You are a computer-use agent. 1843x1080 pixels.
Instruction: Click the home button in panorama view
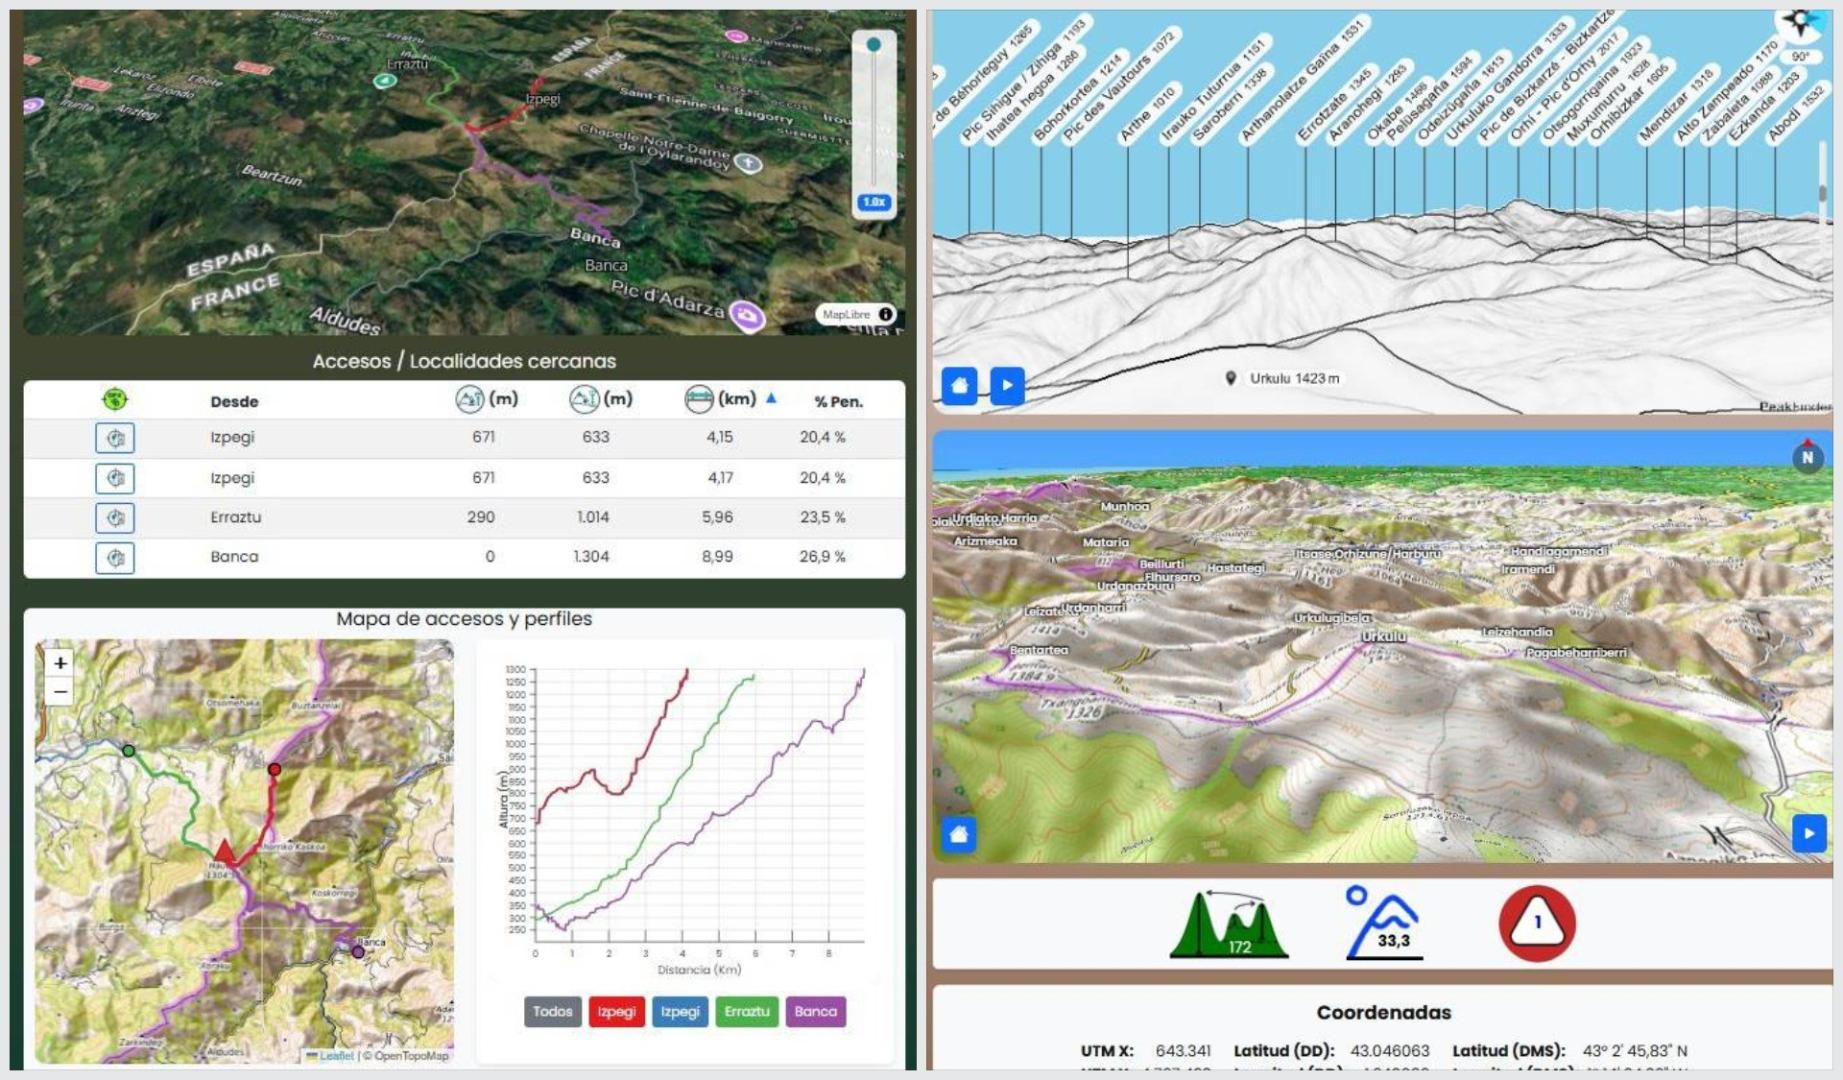(959, 385)
